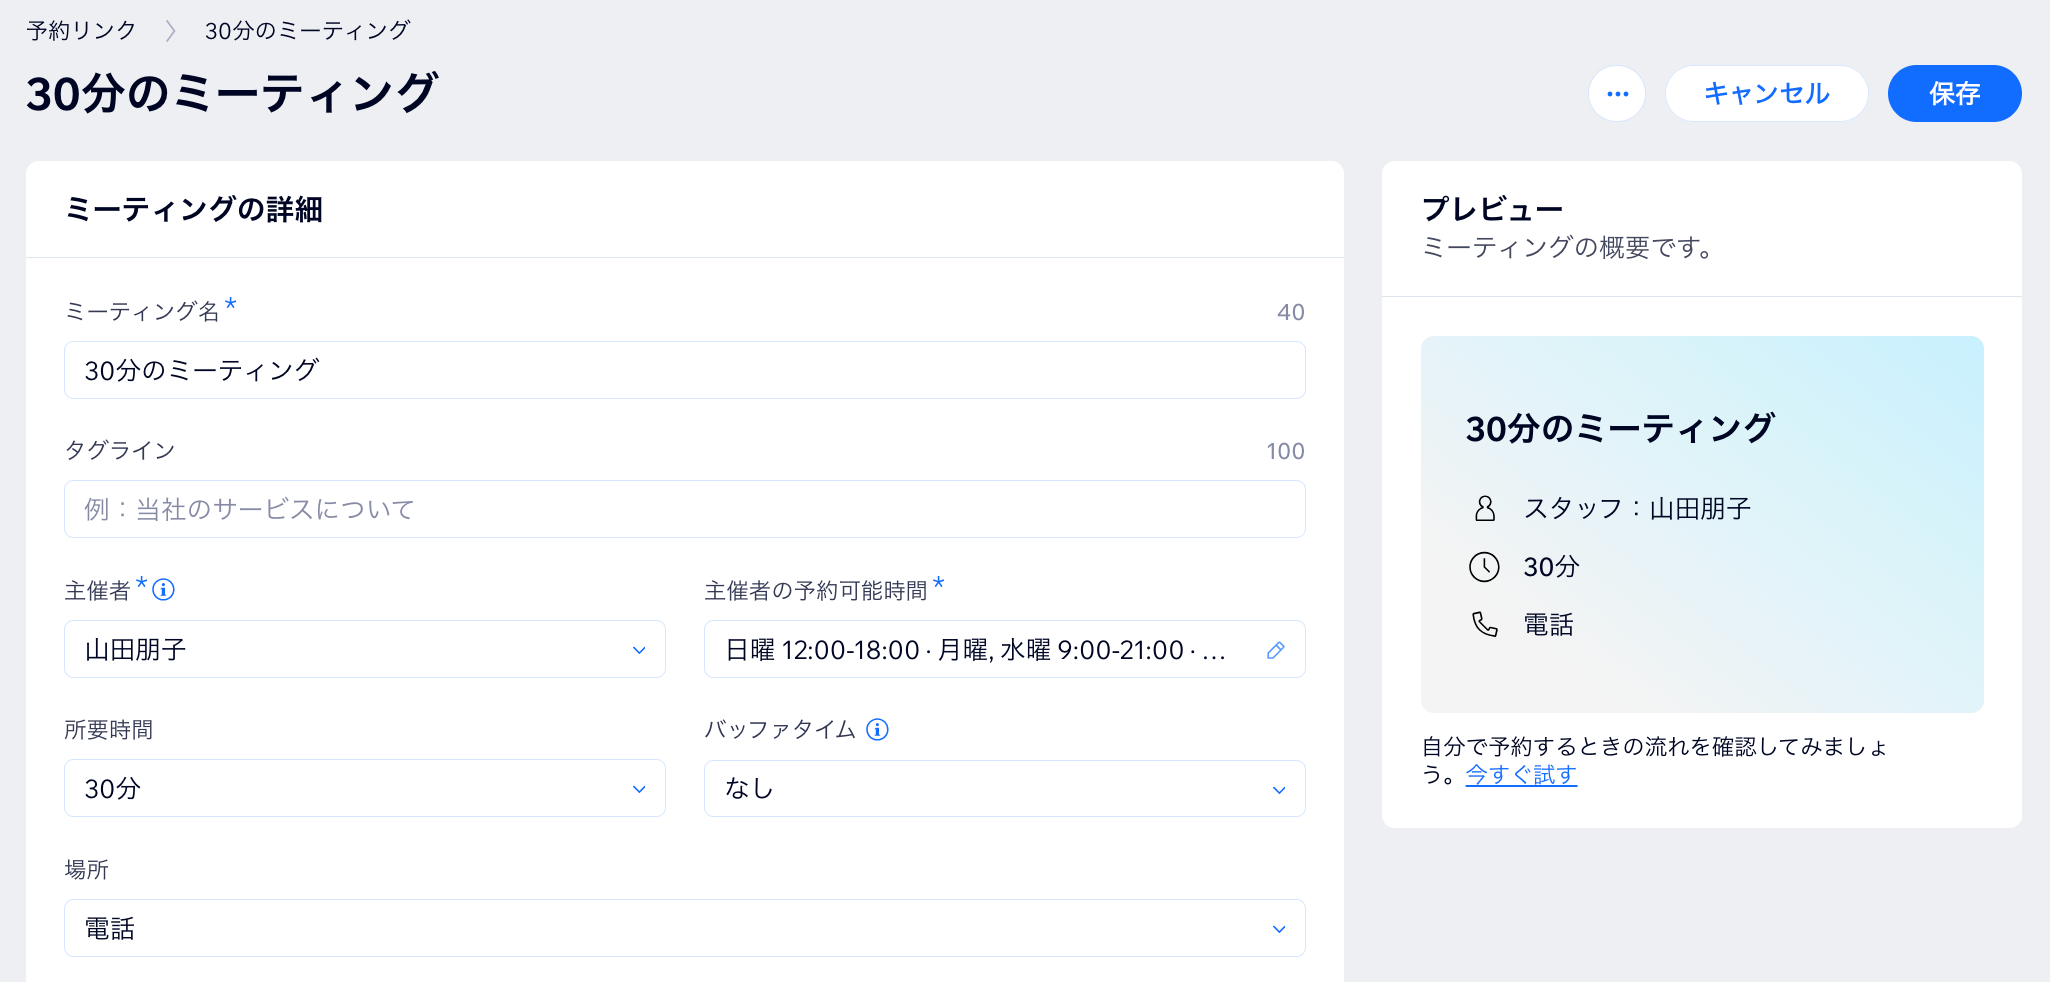Screen dimensions: 2050x982
Task: Open the バッファタイム dropdown showing なし
Action: (x=1004, y=788)
